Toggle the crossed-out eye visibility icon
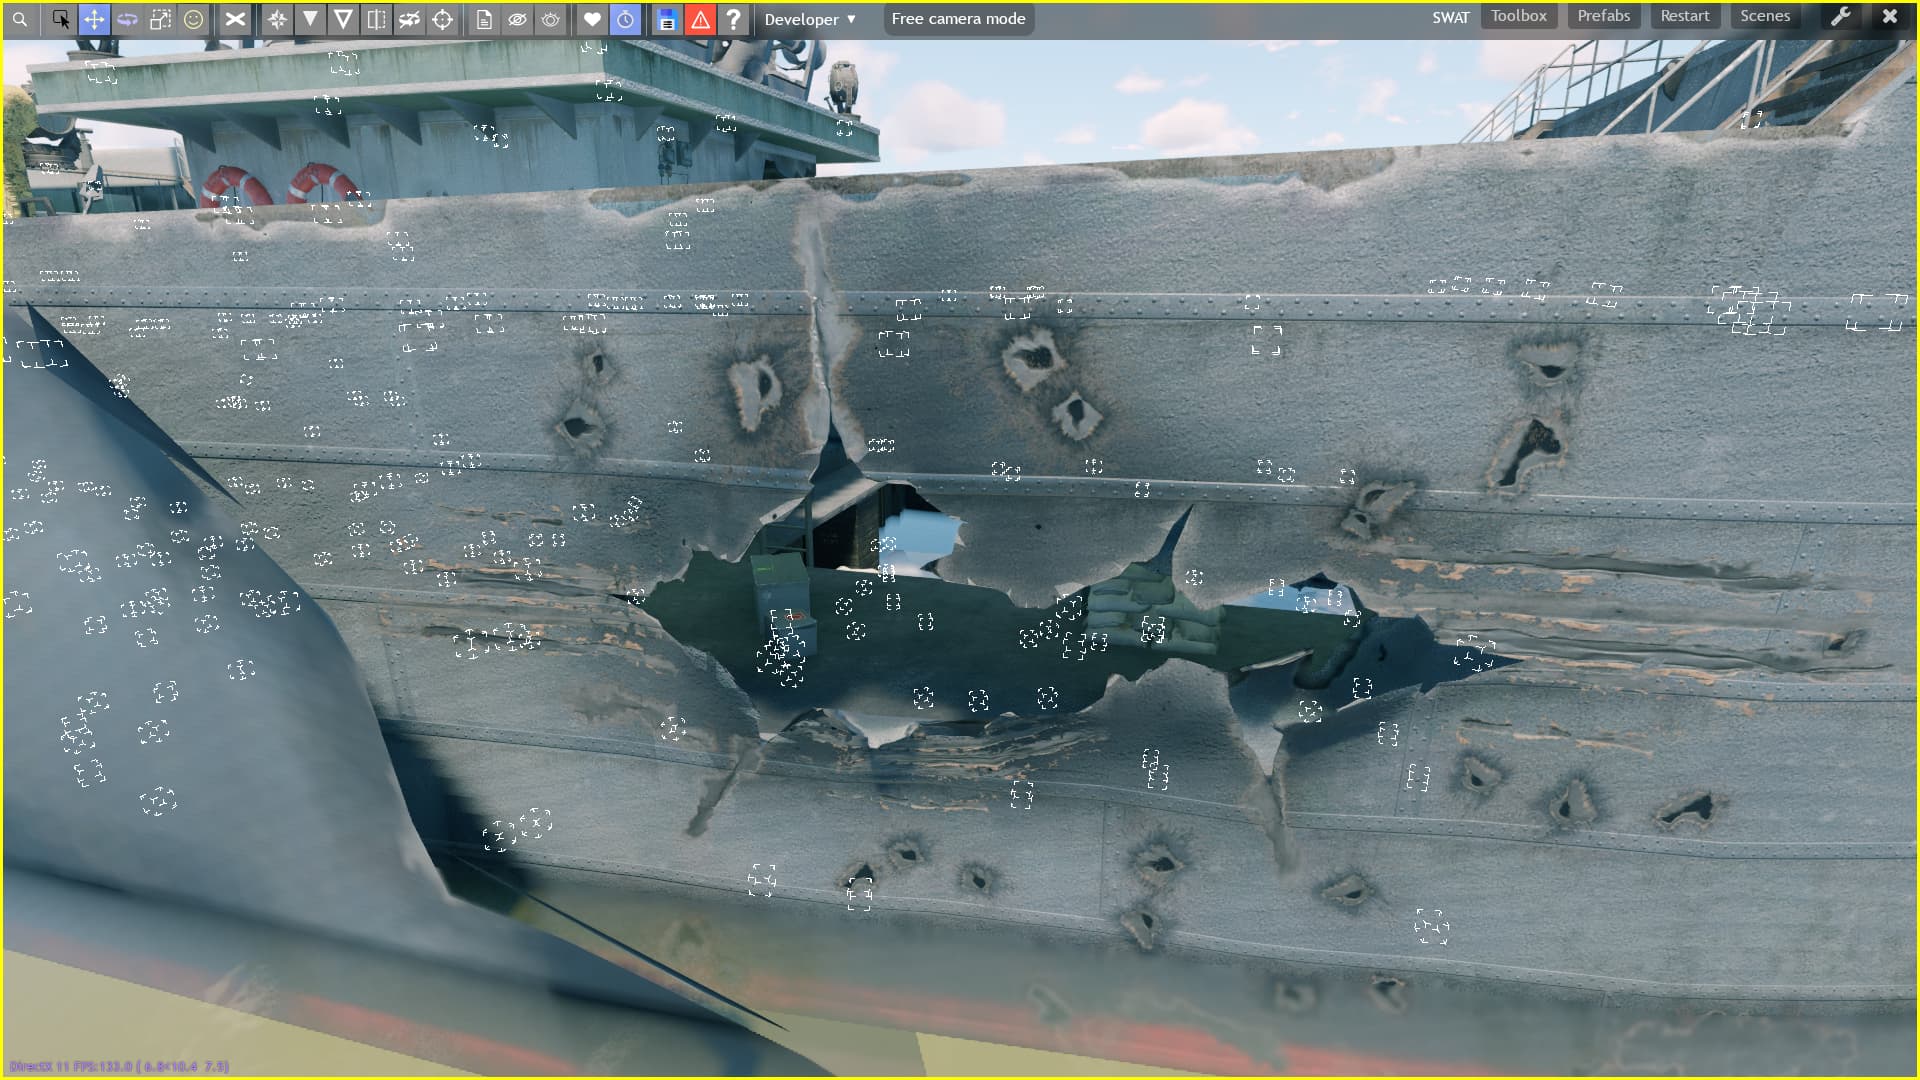Screen dimensions: 1920x1080 [x=517, y=19]
